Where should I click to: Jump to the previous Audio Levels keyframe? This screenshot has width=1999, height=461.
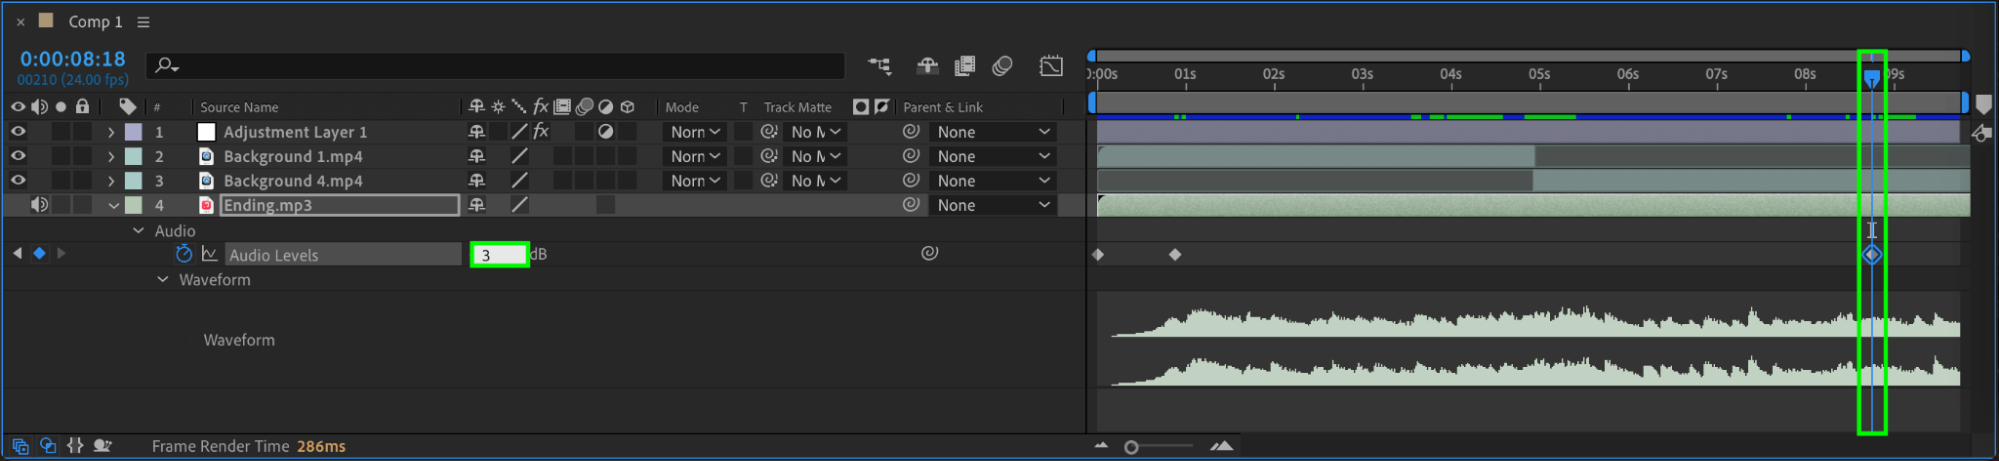point(17,254)
